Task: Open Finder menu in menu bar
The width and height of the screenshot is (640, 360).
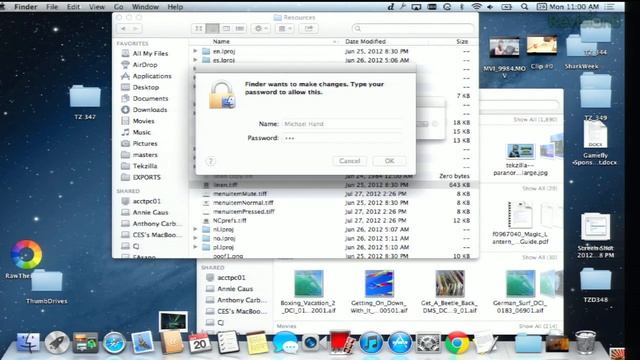Action: click(x=25, y=7)
